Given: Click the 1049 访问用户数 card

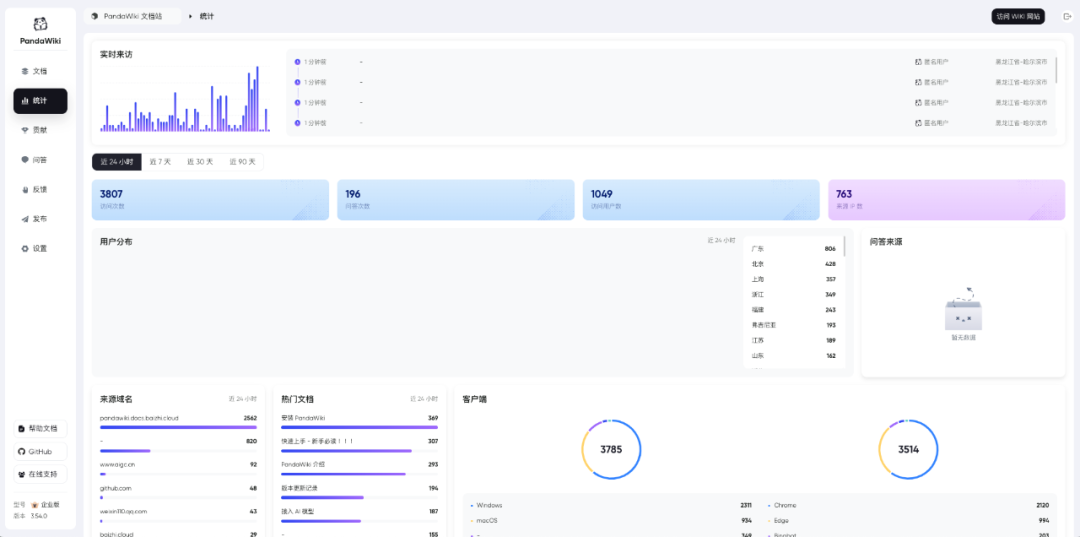Looking at the screenshot, I should 701,200.
